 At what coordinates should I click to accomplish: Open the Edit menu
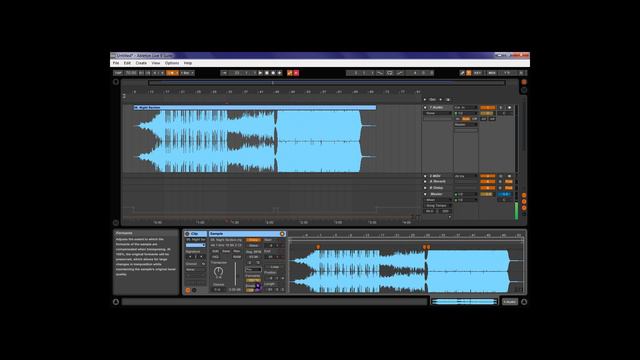point(127,63)
